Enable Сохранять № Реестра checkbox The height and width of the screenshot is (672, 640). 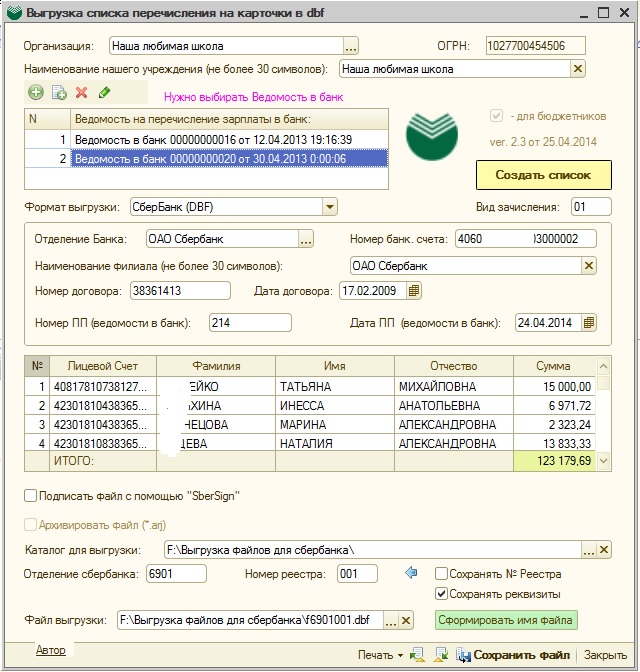tap(441, 573)
